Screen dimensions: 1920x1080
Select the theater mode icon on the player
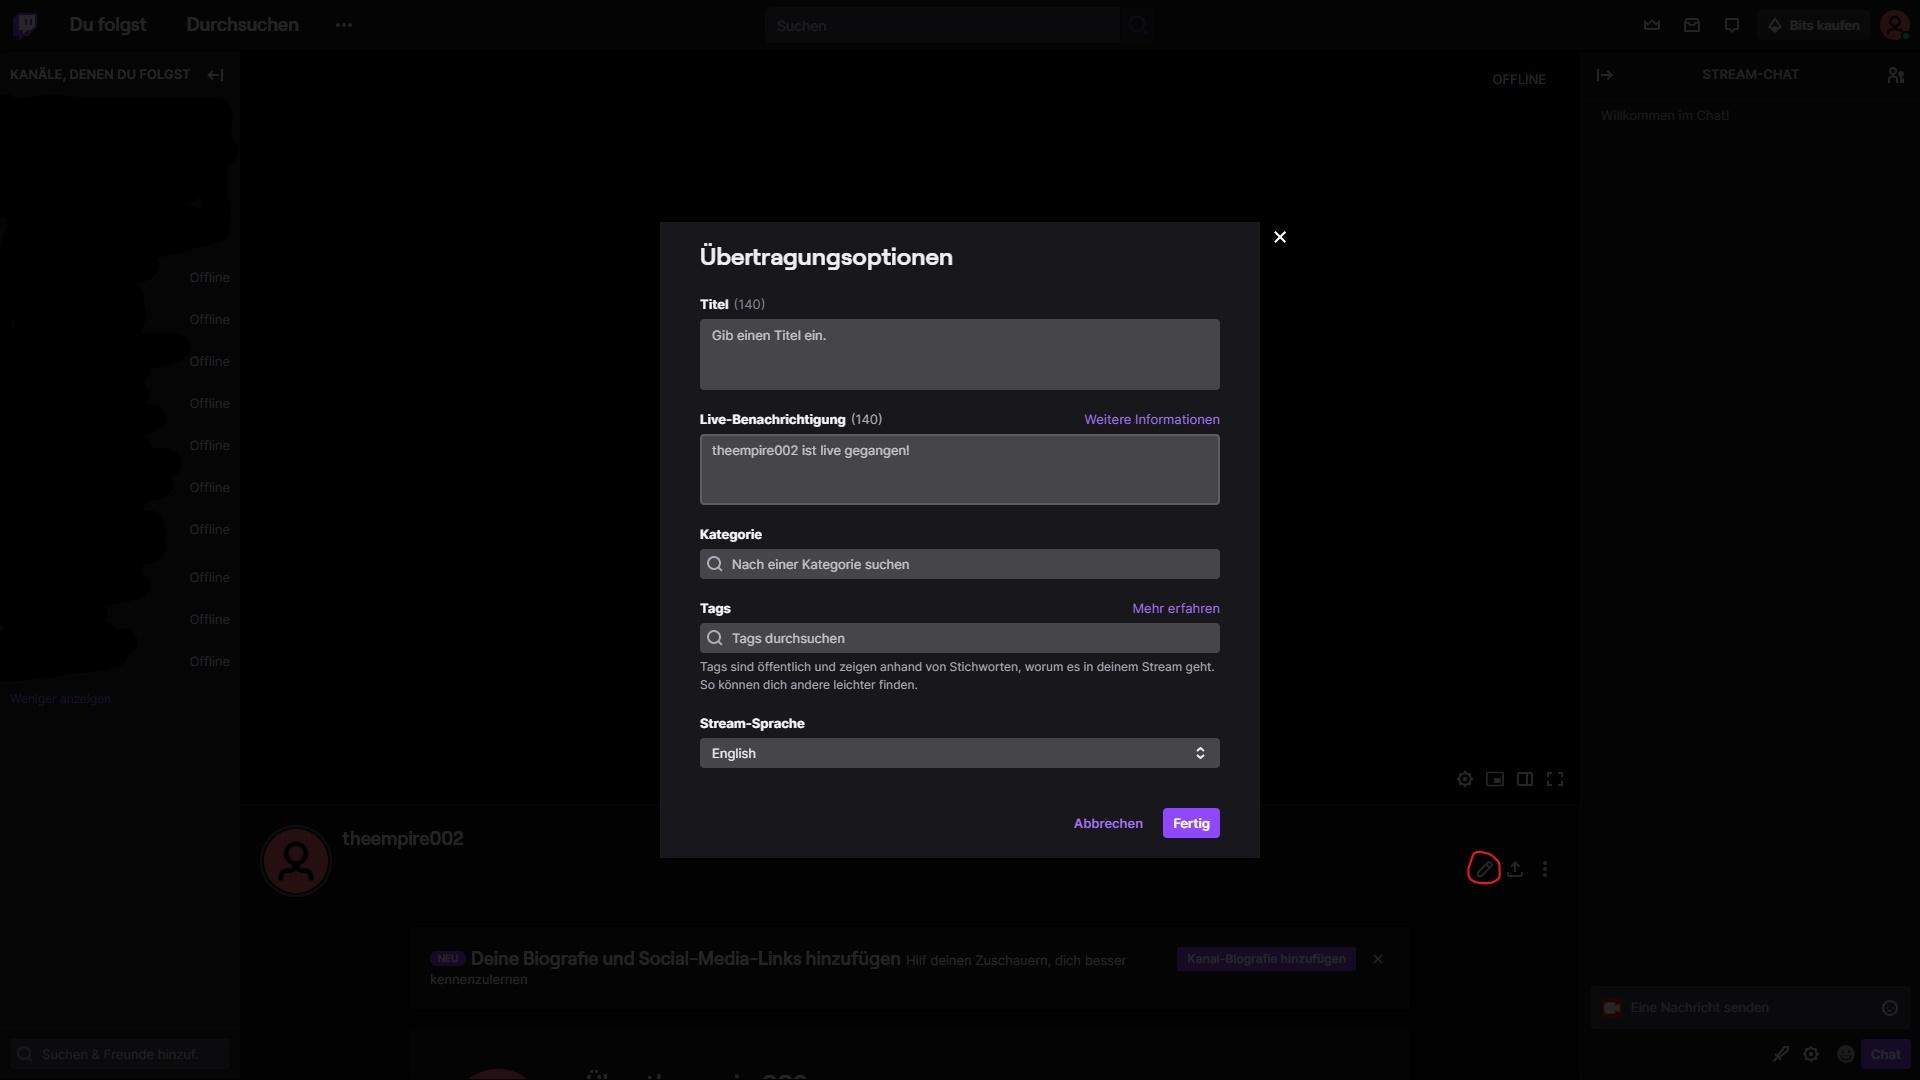point(1525,779)
